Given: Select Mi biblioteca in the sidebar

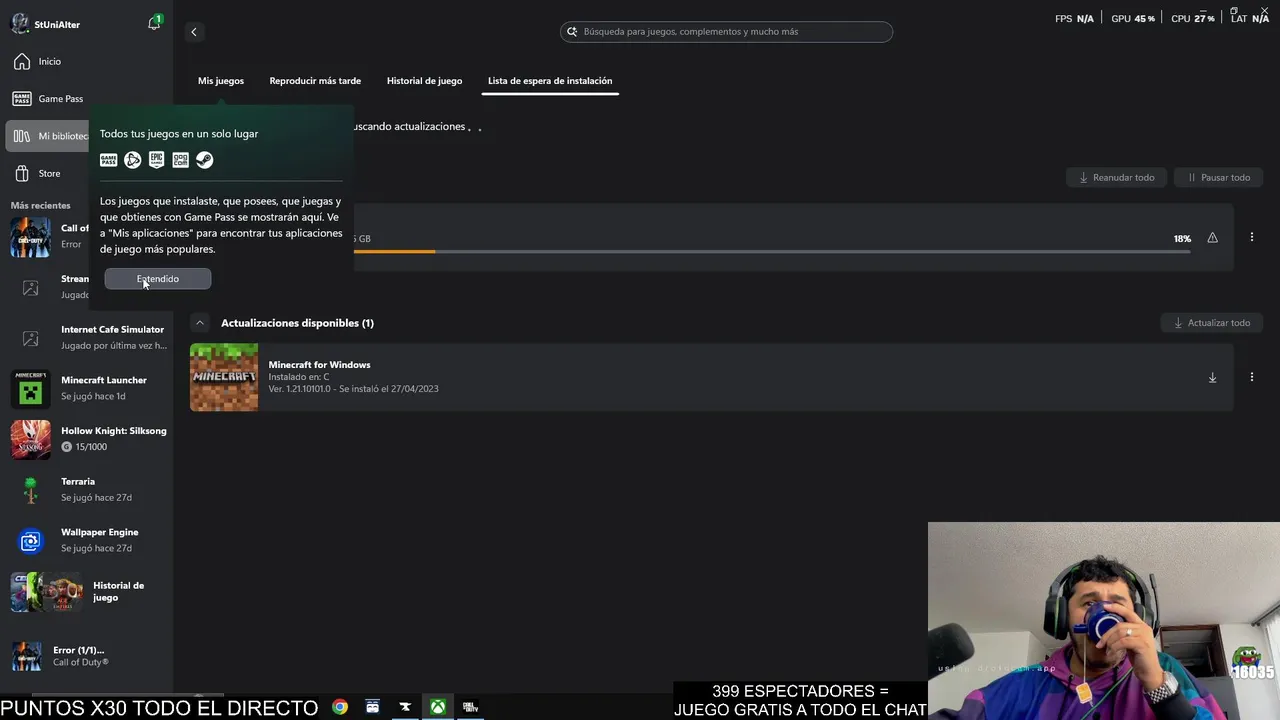Looking at the screenshot, I should [x=48, y=136].
